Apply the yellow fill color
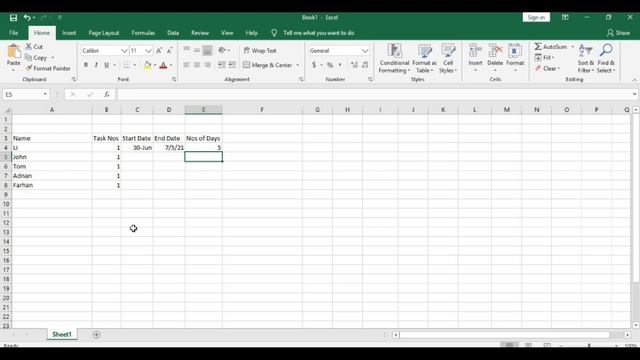This screenshot has width=640, height=360. point(148,65)
